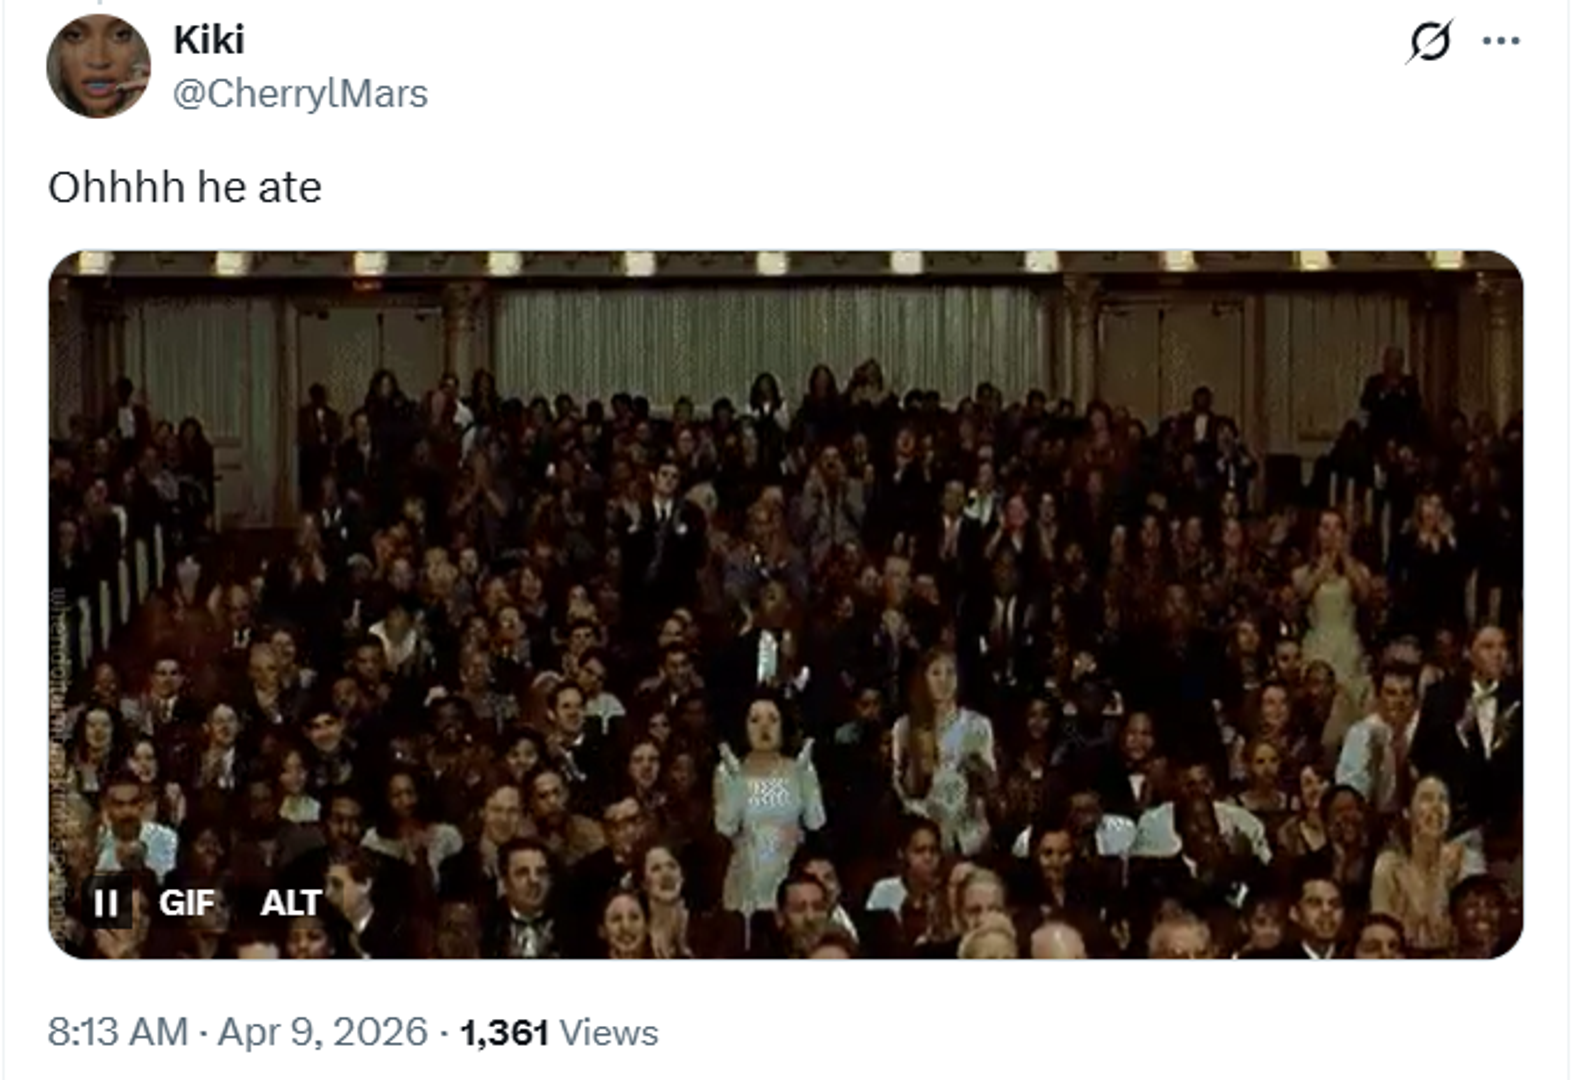Open the @CherrylMars handle link
The image size is (1579, 1080).
(x=300, y=94)
